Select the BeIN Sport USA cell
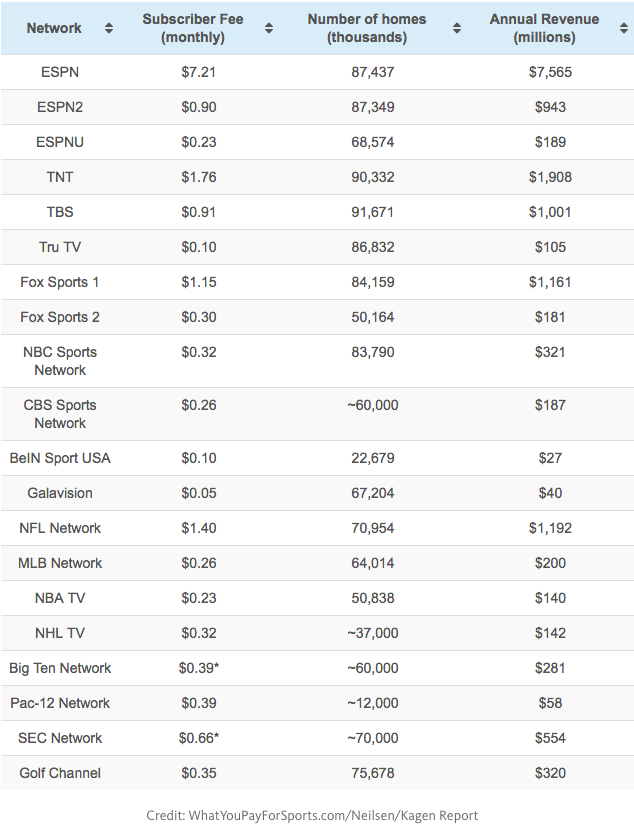Viewport: 634px width, 829px height. click(60, 458)
